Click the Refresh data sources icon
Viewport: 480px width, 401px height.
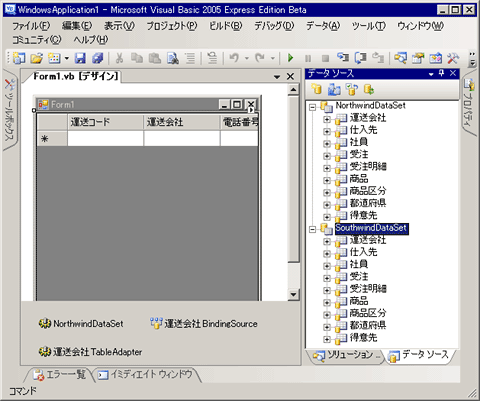pos(369,89)
